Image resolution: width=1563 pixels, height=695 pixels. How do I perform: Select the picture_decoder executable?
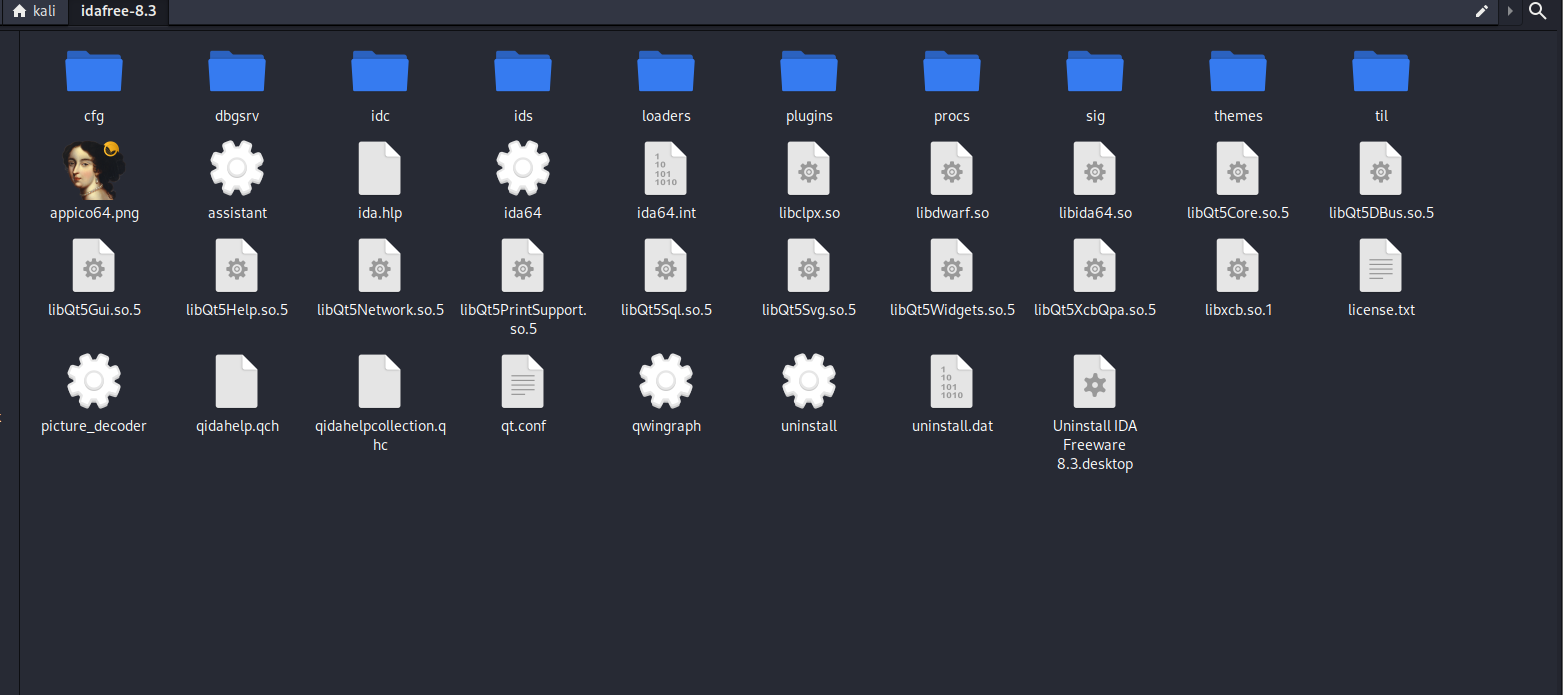pos(94,382)
